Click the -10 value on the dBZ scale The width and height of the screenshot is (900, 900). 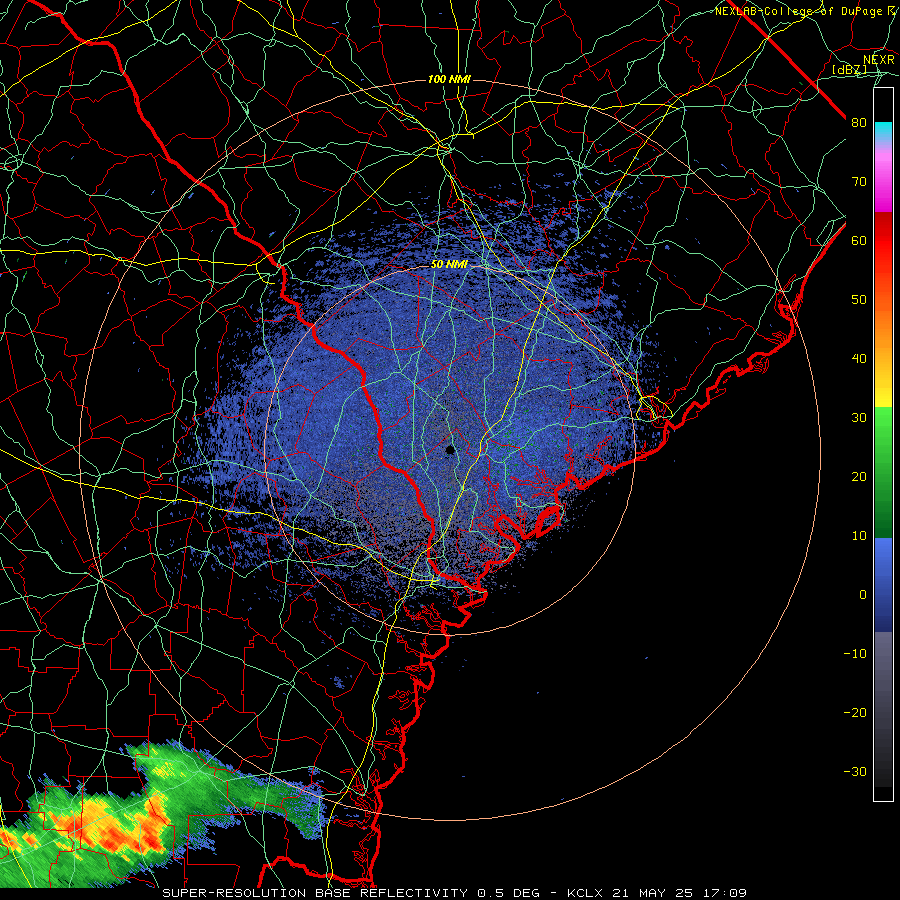click(855, 654)
